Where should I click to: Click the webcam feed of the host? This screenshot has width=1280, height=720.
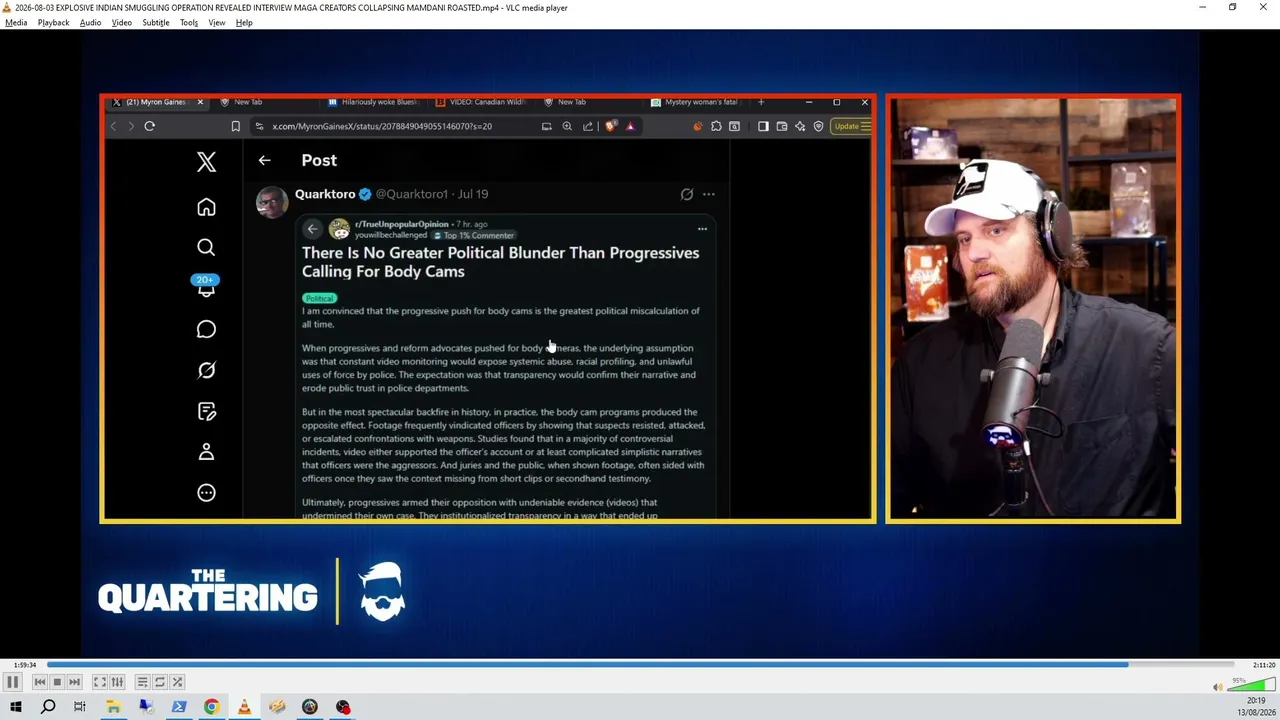click(x=1033, y=308)
